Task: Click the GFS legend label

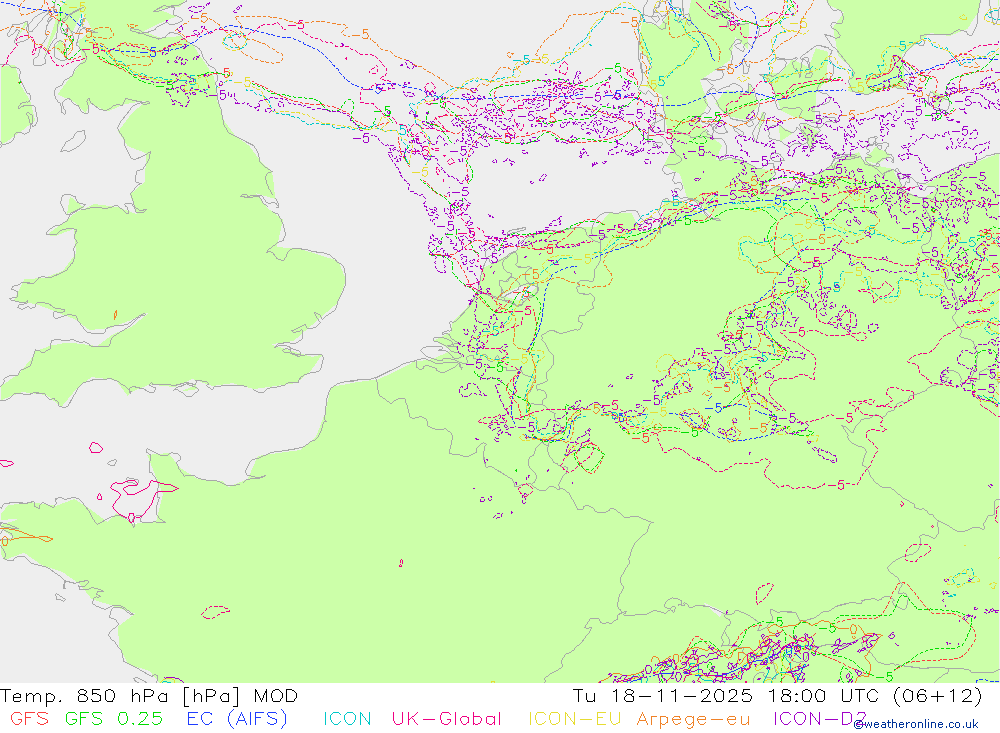Action: tap(29, 719)
